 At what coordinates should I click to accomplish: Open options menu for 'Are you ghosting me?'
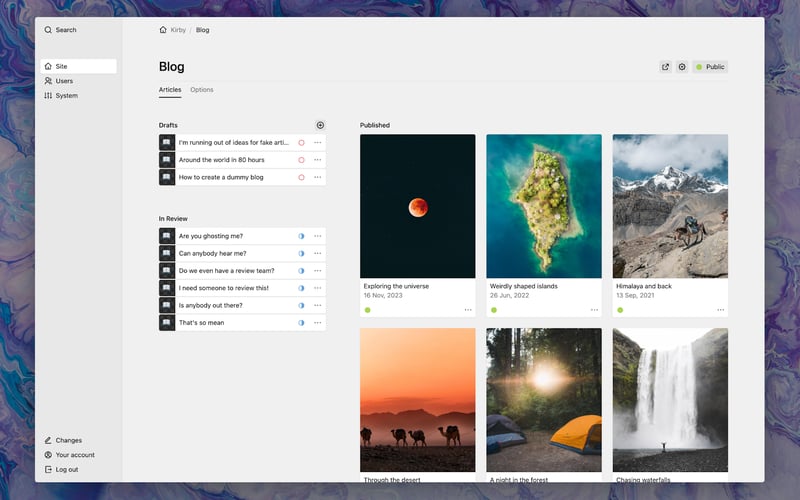pos(318,236)
